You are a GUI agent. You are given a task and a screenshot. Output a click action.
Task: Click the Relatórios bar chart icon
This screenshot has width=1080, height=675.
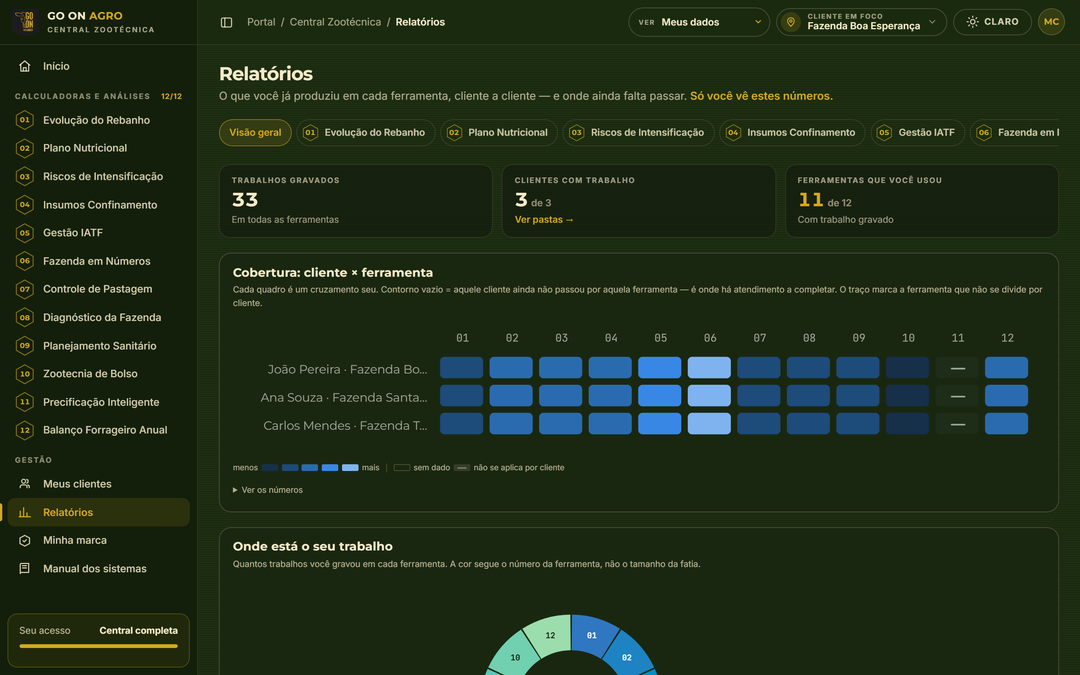pos(25,512)
